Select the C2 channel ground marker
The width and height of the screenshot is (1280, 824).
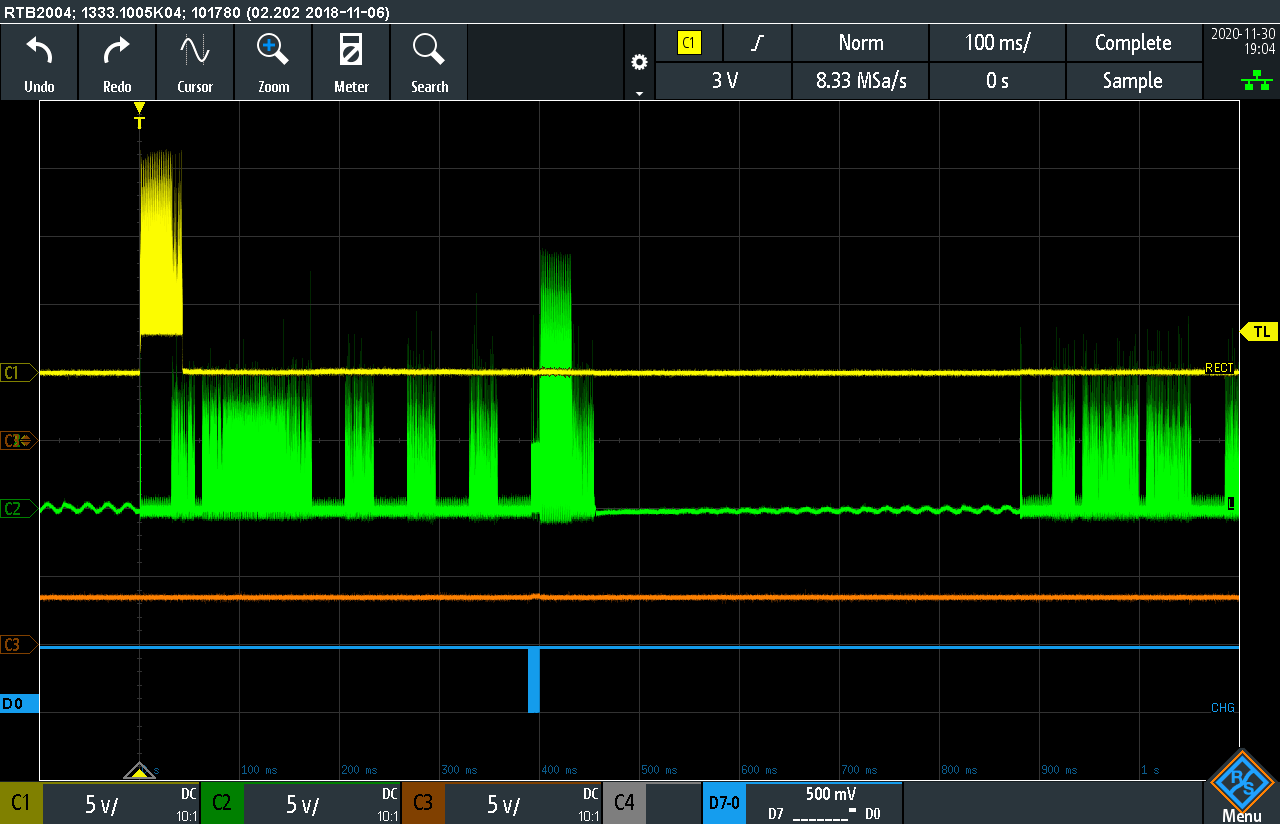click(18, 508)
